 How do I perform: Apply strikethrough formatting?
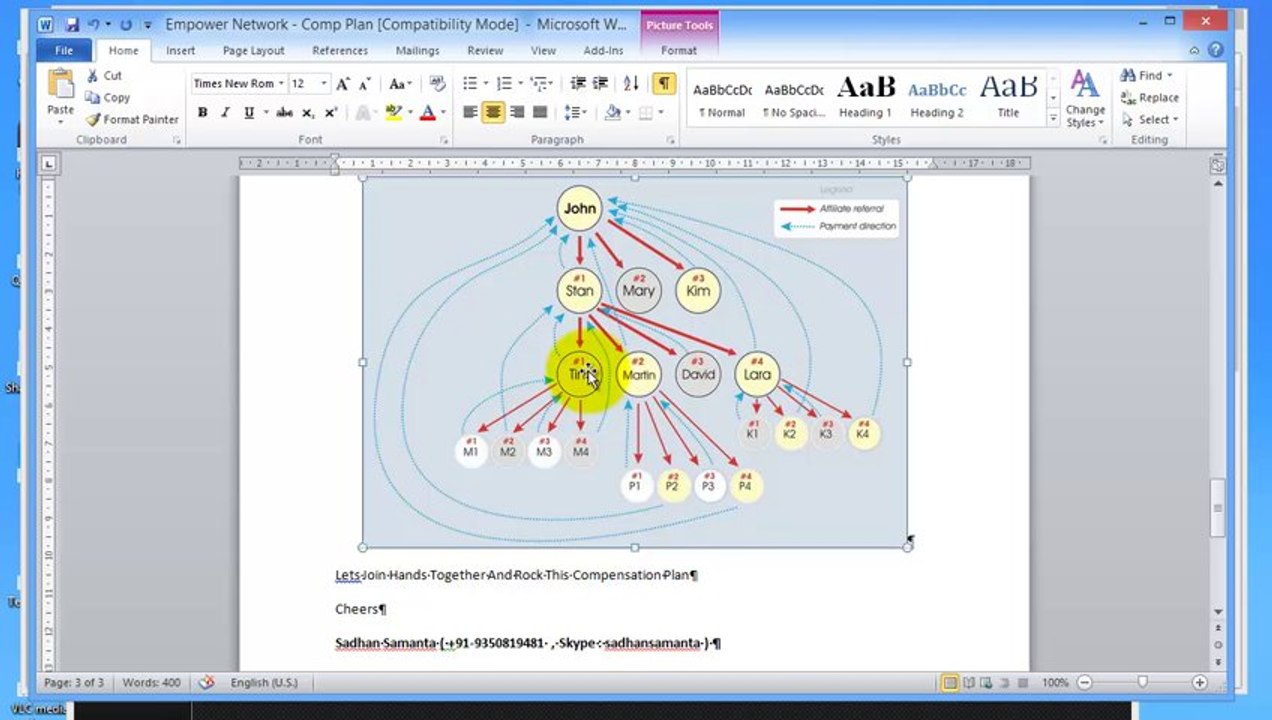pos(284,113)
